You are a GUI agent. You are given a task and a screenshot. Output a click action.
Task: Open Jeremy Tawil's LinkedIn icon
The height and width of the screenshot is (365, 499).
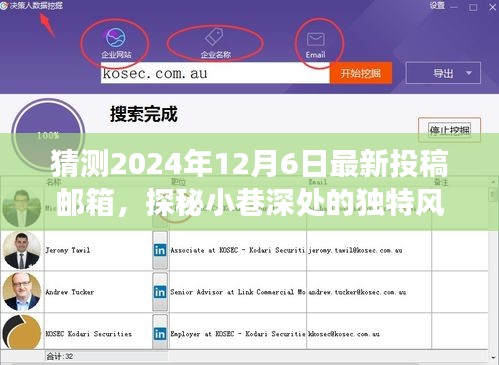(x=160, y=250)
